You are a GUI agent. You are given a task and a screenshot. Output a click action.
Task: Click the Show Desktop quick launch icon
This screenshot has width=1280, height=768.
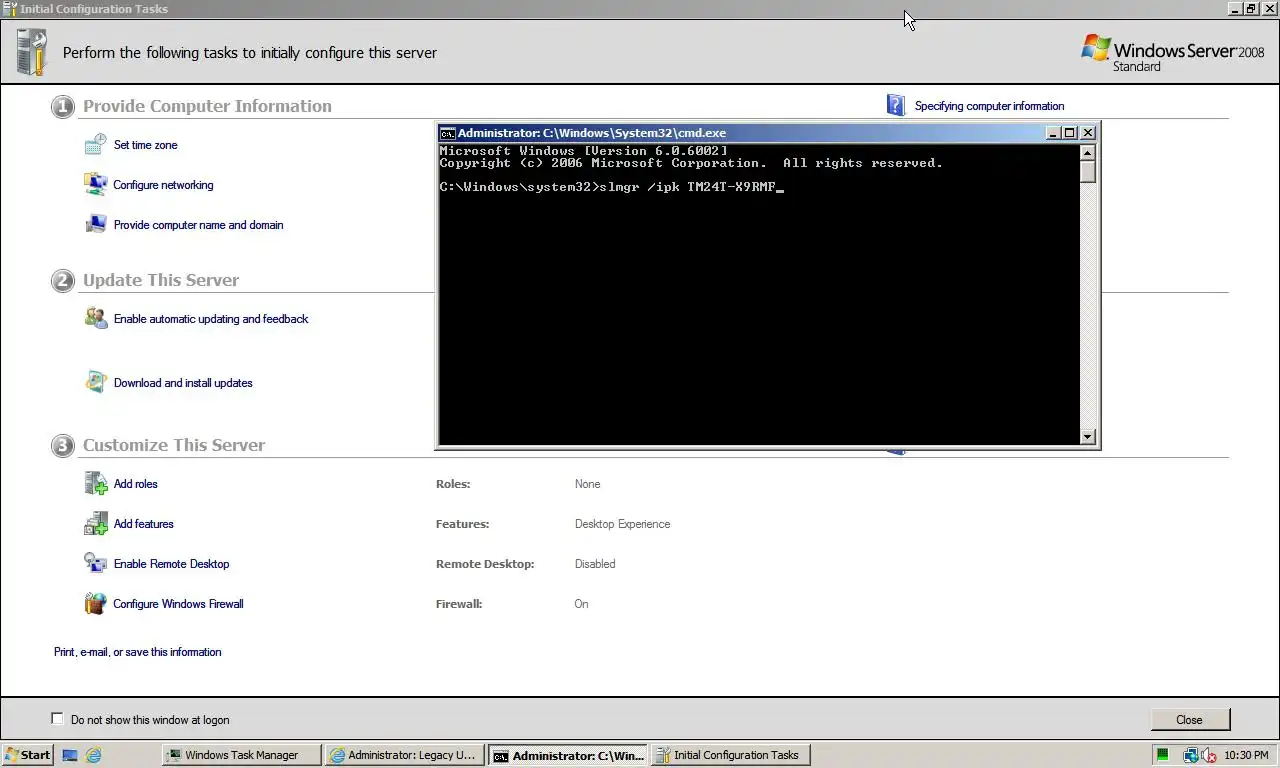click(70, 755)
